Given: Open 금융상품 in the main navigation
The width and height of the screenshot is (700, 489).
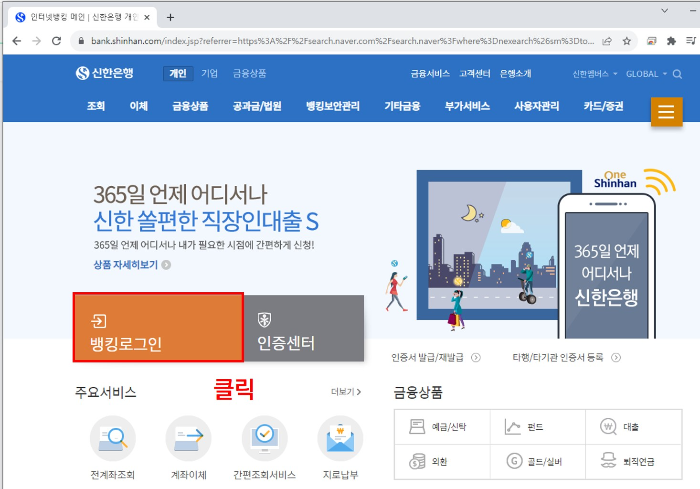Looking at the screenshot, I should (x=190, y=106).
